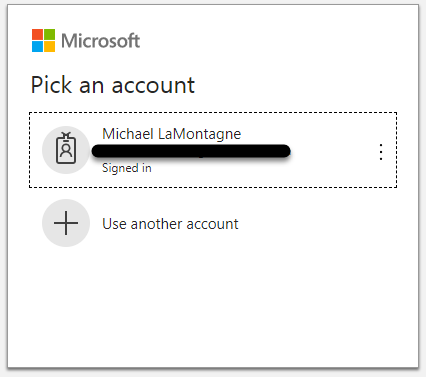Click the Microsoft four-square logo

tap(43, 40)
